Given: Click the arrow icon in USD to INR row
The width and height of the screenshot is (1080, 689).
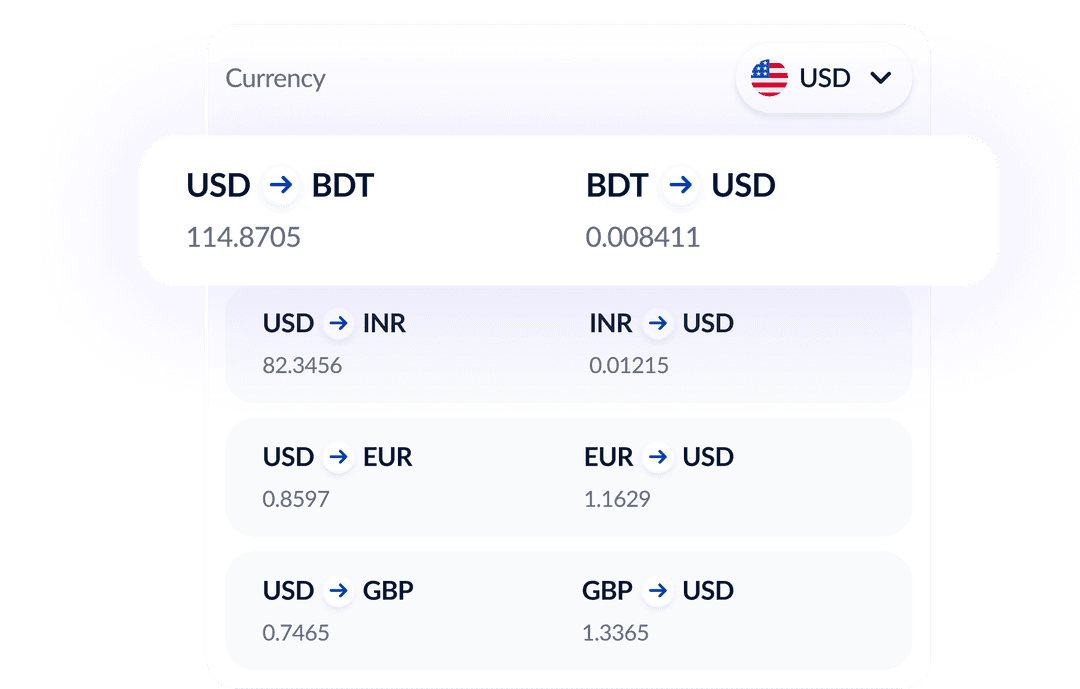Looking at the screenshot, I should (x=337, y=323).
